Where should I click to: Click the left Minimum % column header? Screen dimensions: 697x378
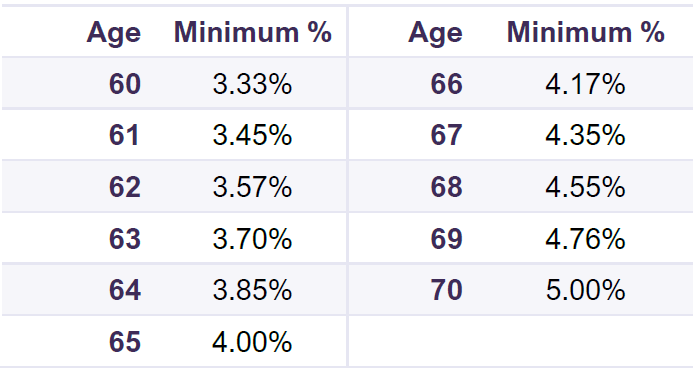coord(252,32)
